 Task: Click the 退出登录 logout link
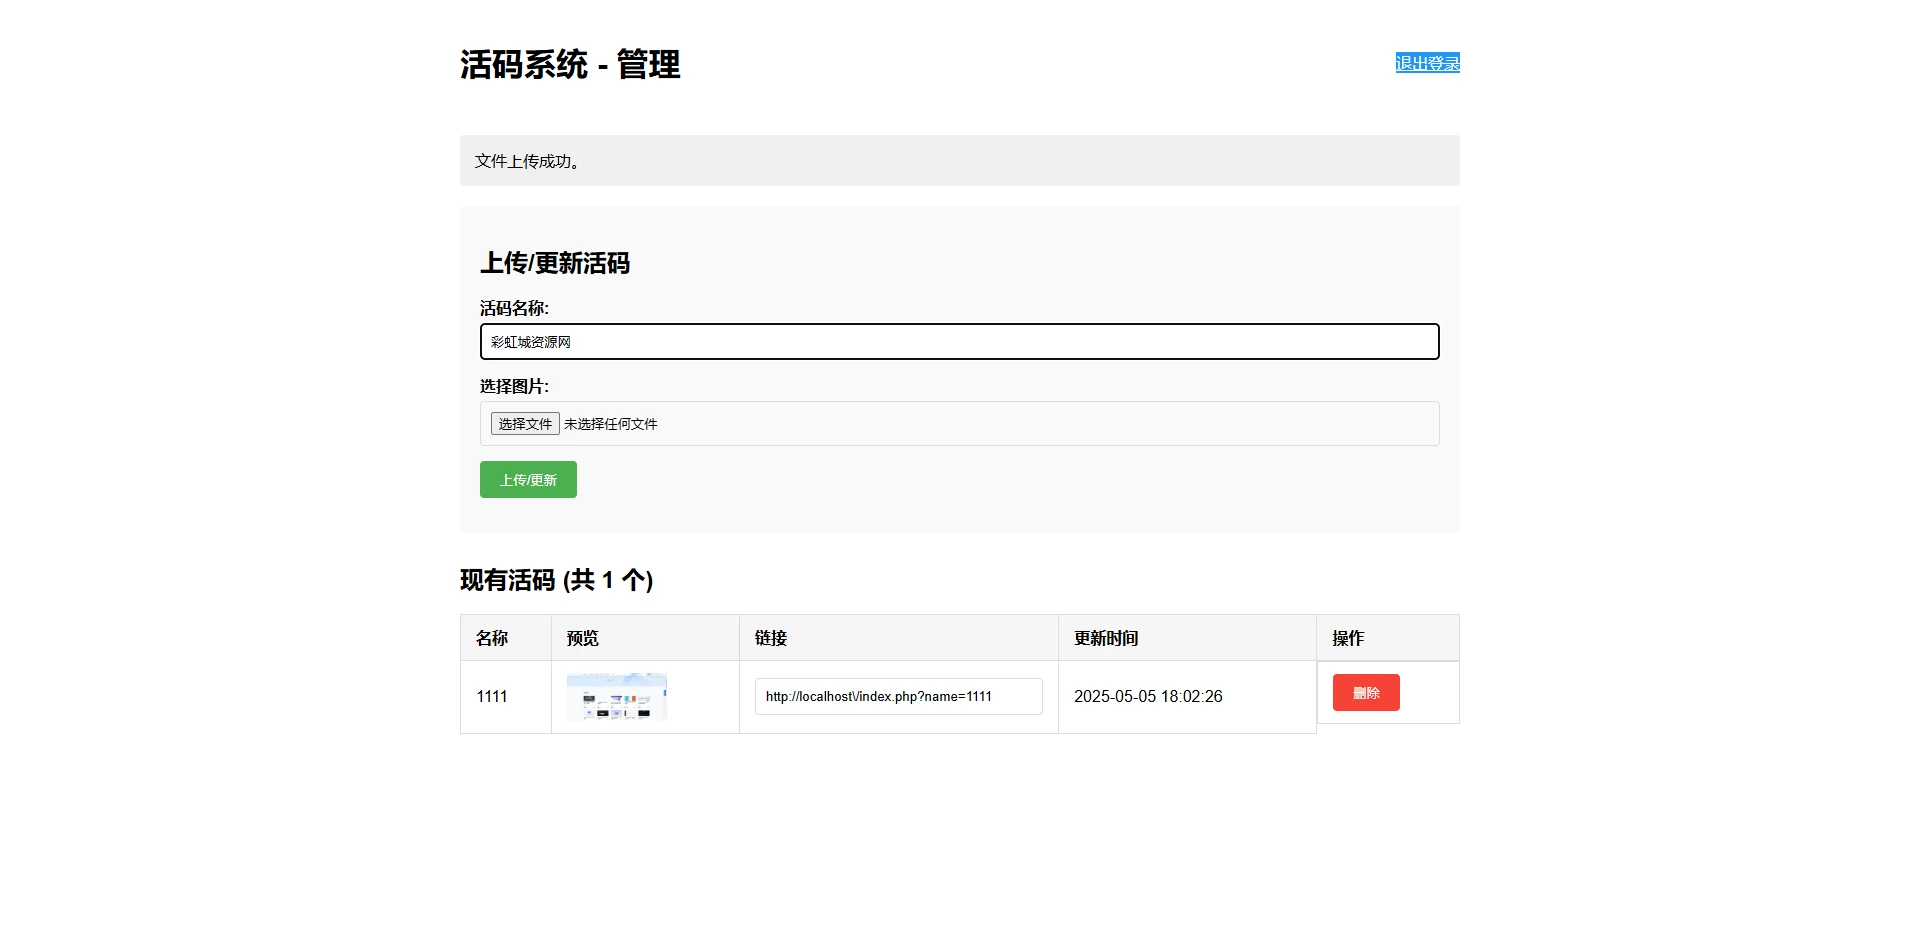(x=1427, y=62)
